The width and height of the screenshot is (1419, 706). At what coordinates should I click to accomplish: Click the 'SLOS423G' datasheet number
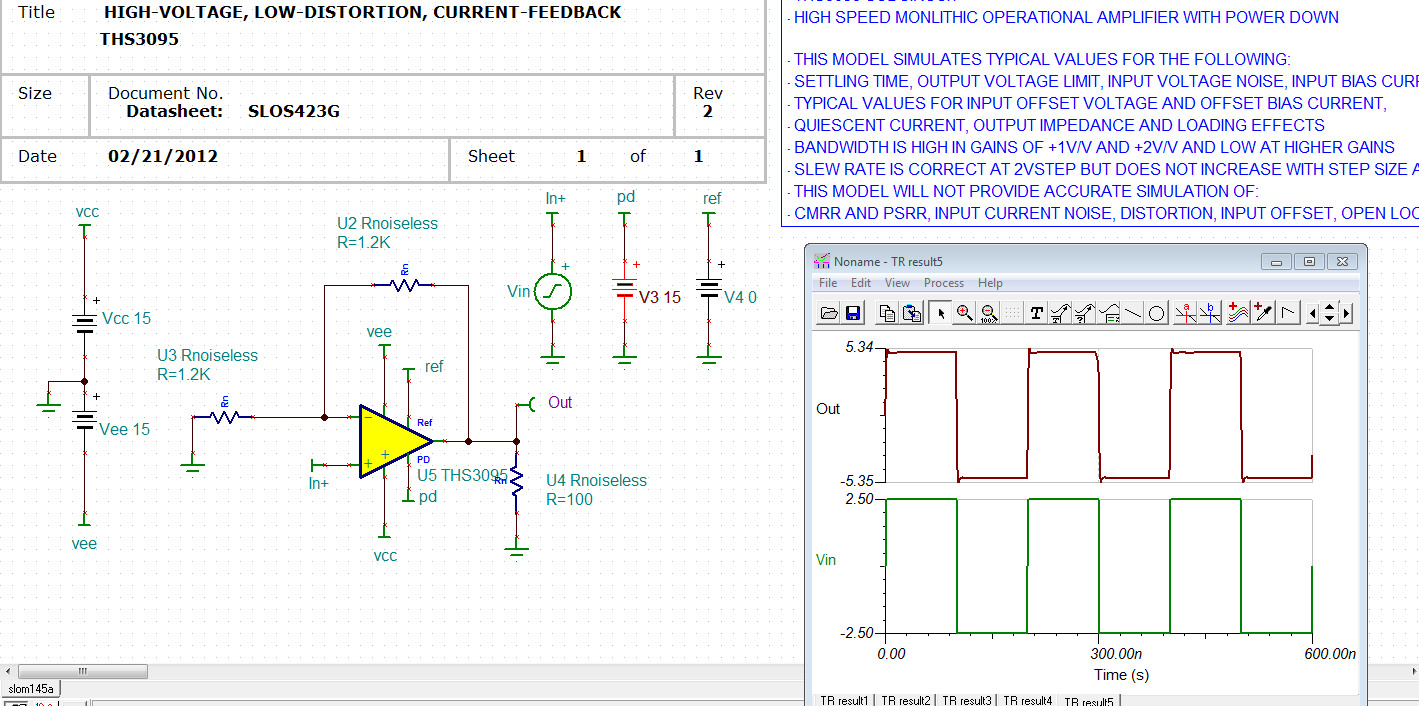[294, 111]
